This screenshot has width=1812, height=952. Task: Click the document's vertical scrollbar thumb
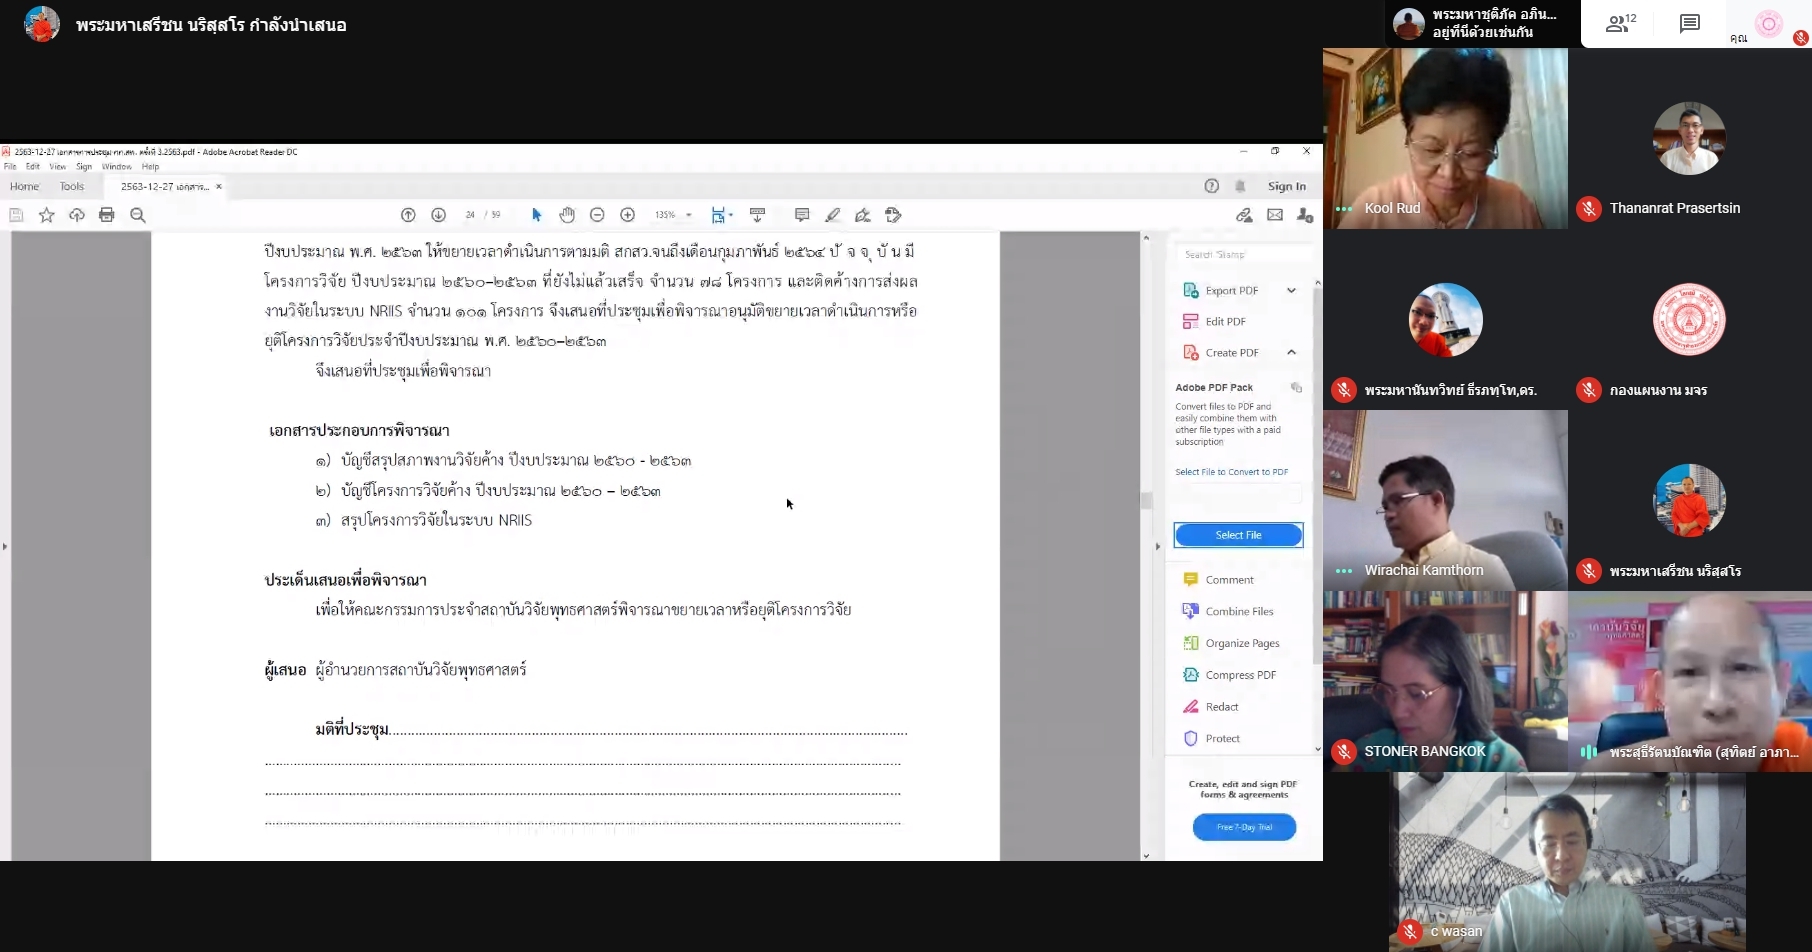(1146, 500)
